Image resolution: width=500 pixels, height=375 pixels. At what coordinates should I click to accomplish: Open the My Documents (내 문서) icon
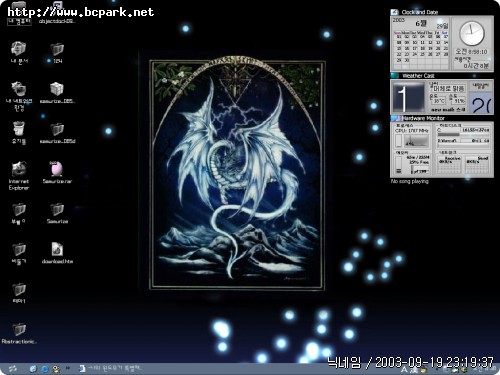[19, 53]
